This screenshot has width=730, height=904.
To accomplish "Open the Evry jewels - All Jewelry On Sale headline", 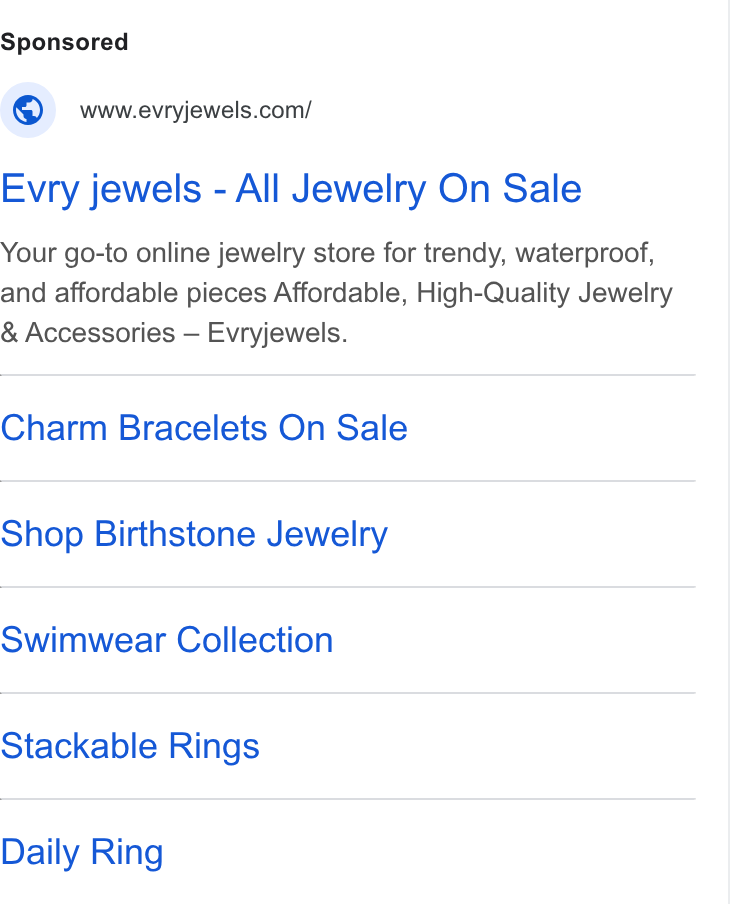I will point(291,189).
